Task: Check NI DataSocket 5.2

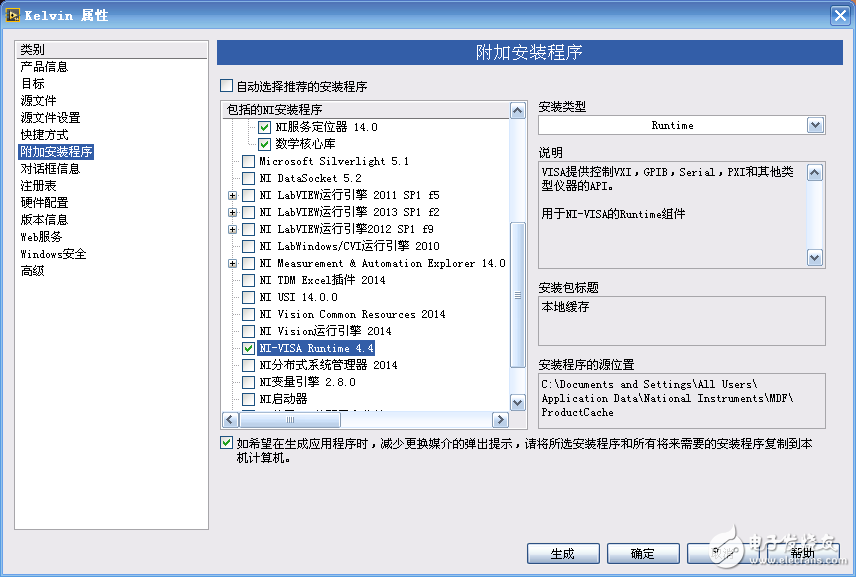Action: [248, 178]
